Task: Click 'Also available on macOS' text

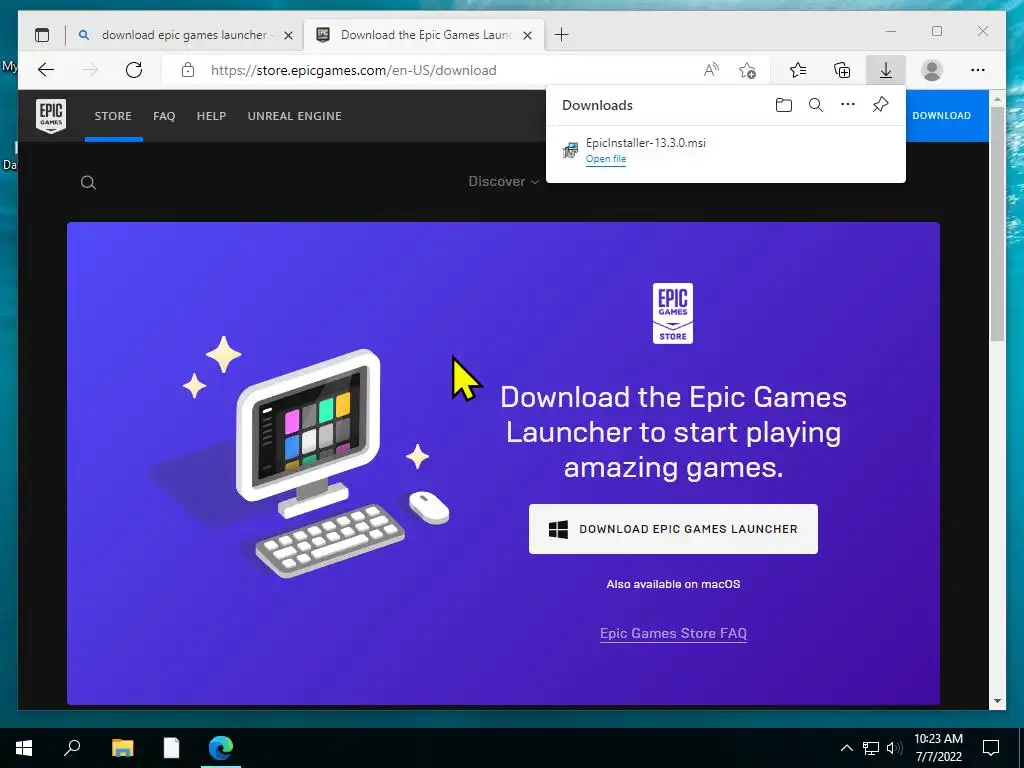Action: click(673, 584)
